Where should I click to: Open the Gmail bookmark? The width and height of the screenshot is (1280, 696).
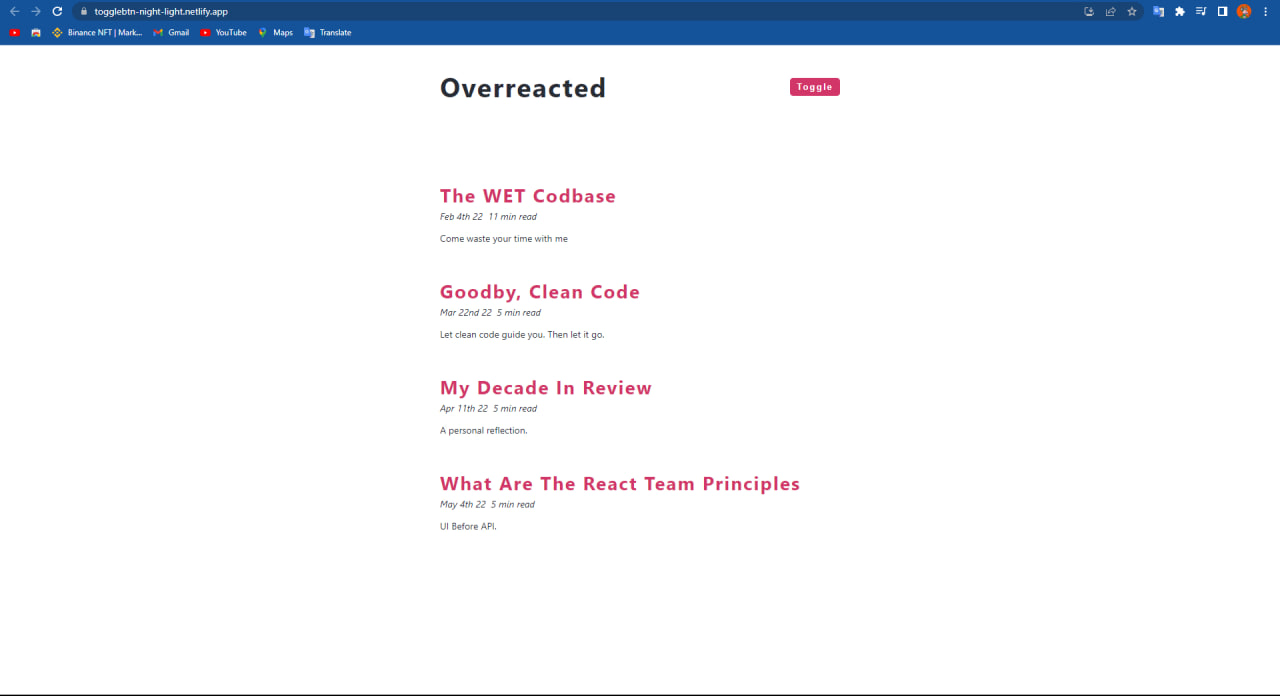(x=171, y=32)
